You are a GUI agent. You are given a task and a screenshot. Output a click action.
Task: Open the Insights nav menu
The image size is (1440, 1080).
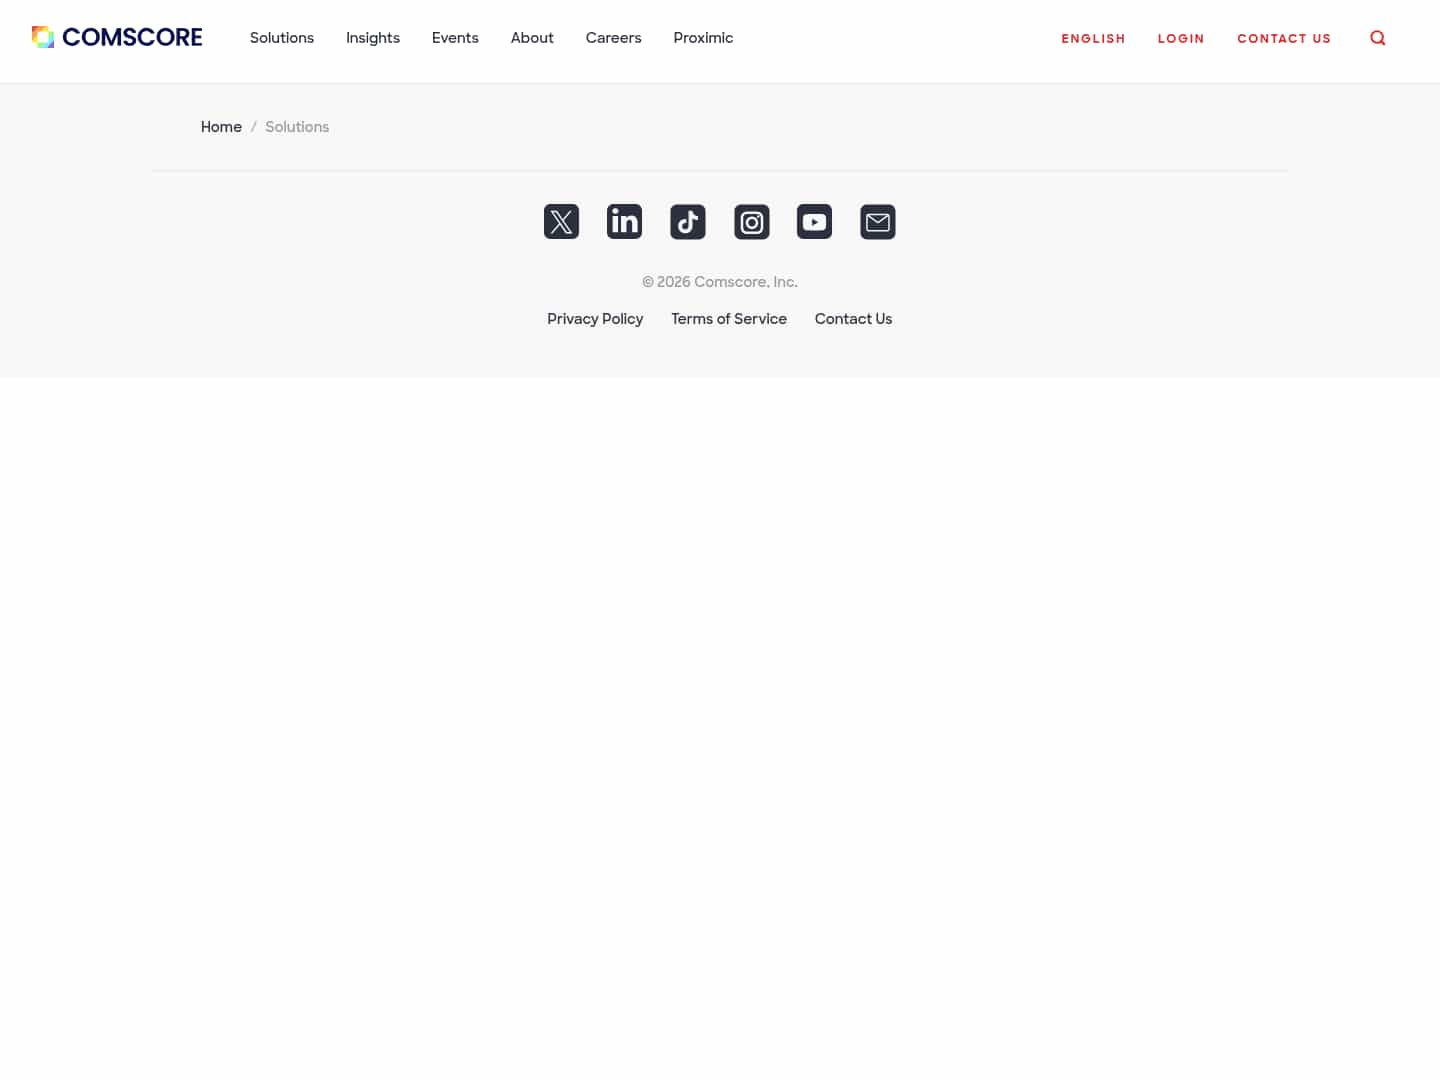point(373,38)
